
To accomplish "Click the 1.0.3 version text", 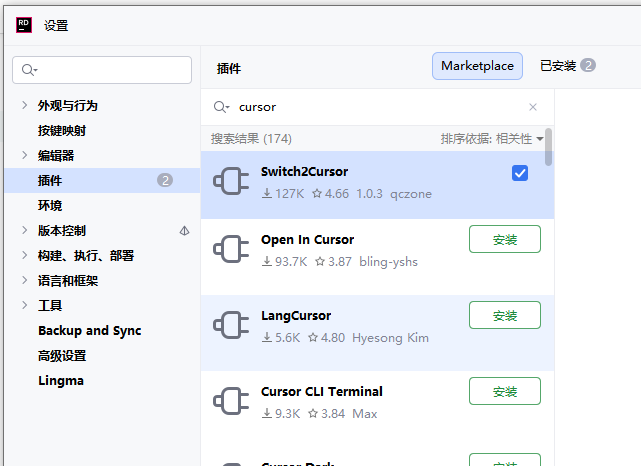I will click(x=369, y=194).
